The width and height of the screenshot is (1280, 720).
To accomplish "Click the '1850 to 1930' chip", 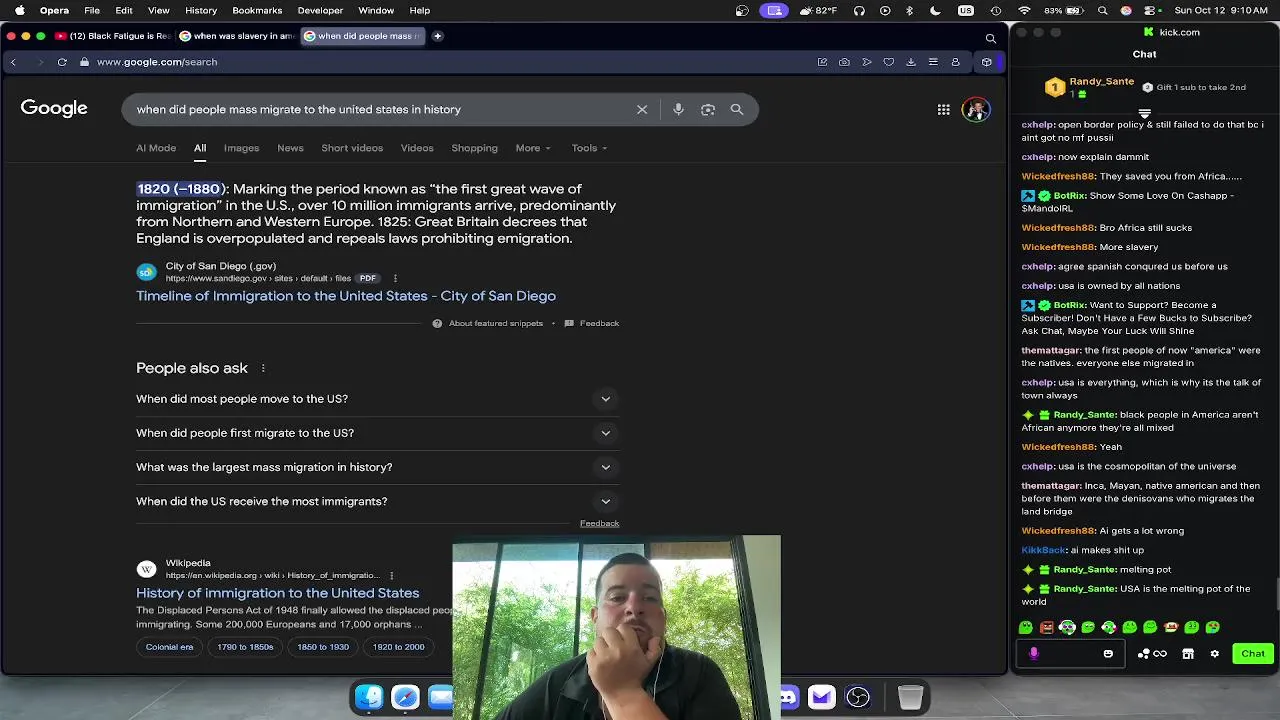I will tap(323, 647).
